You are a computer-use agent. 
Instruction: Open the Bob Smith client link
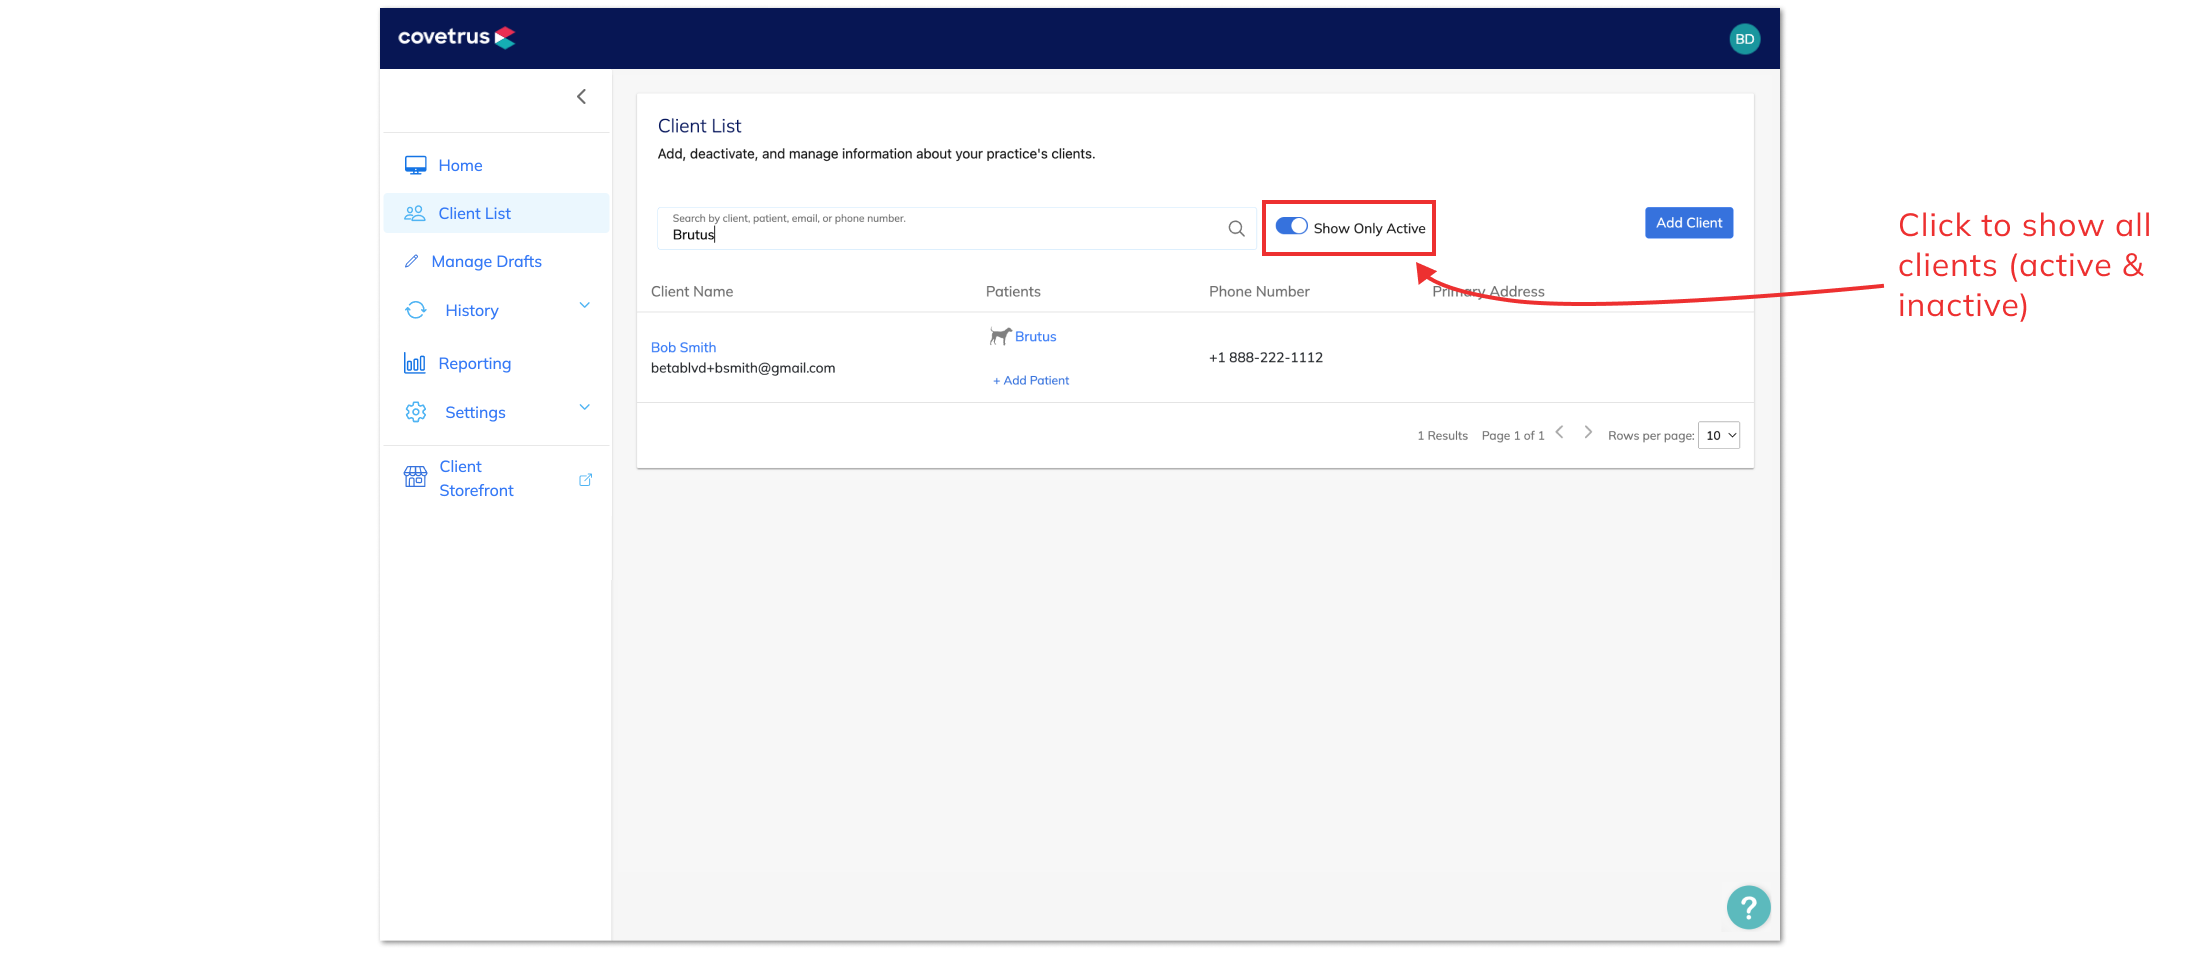click(x=683, y=347)
